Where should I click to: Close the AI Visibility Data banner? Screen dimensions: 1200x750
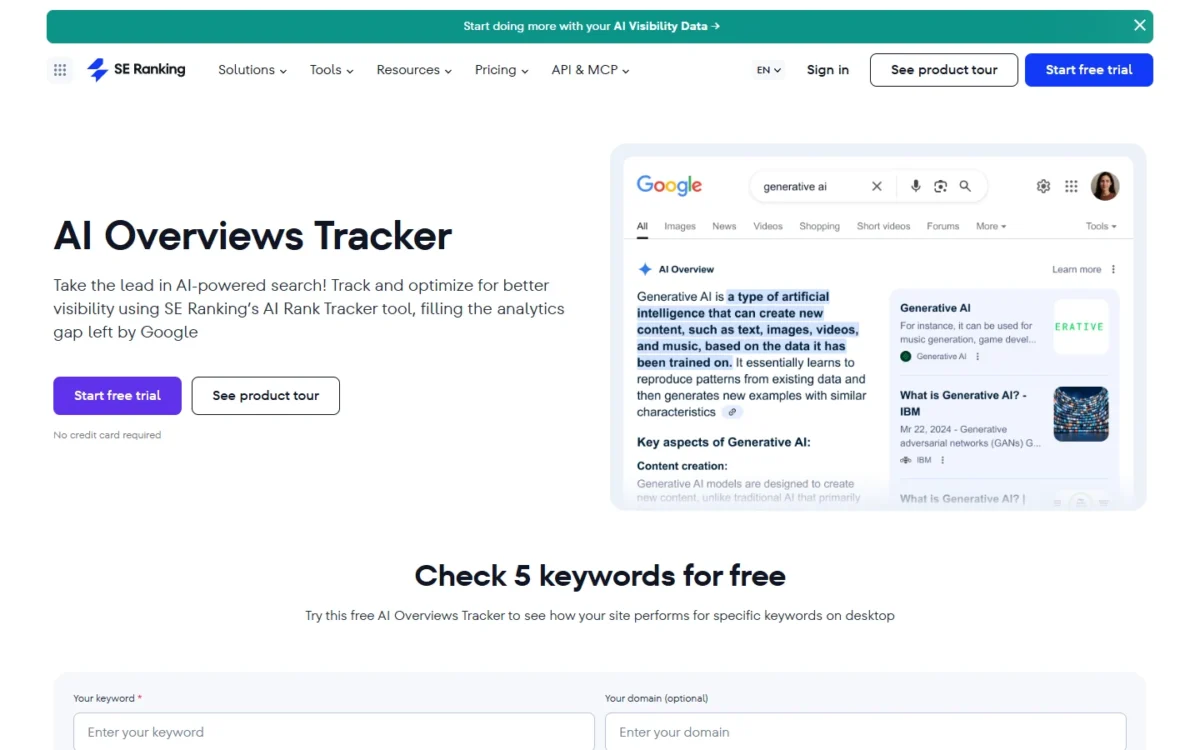pos(1139,26)
